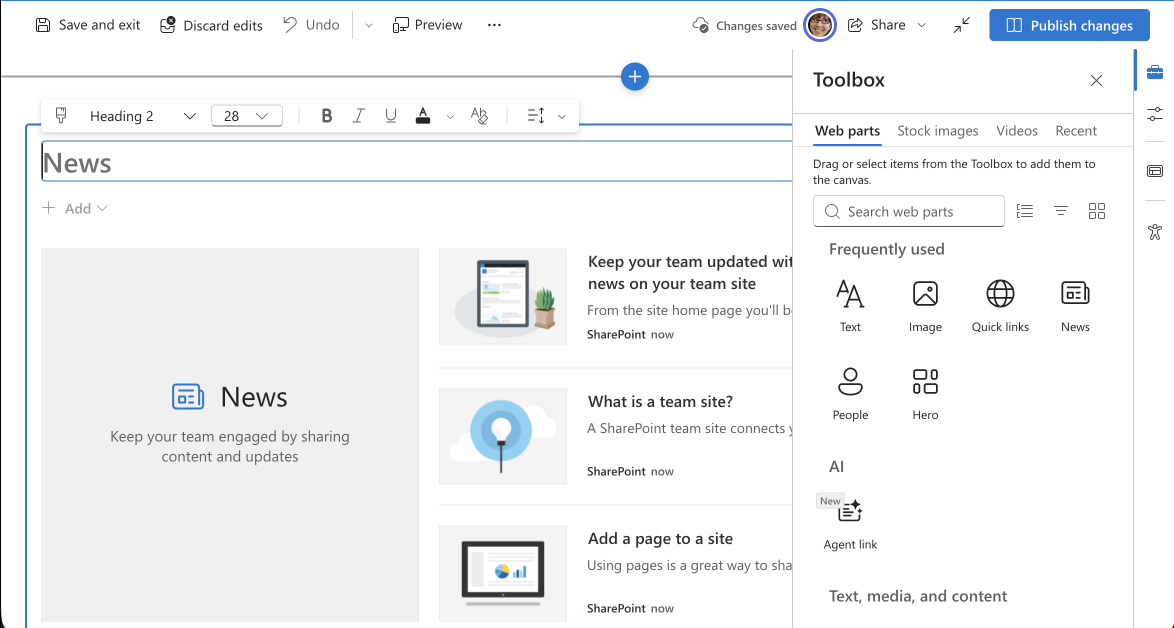
Task: Clear formatting with eraser icon
Action: coord(479,115)
